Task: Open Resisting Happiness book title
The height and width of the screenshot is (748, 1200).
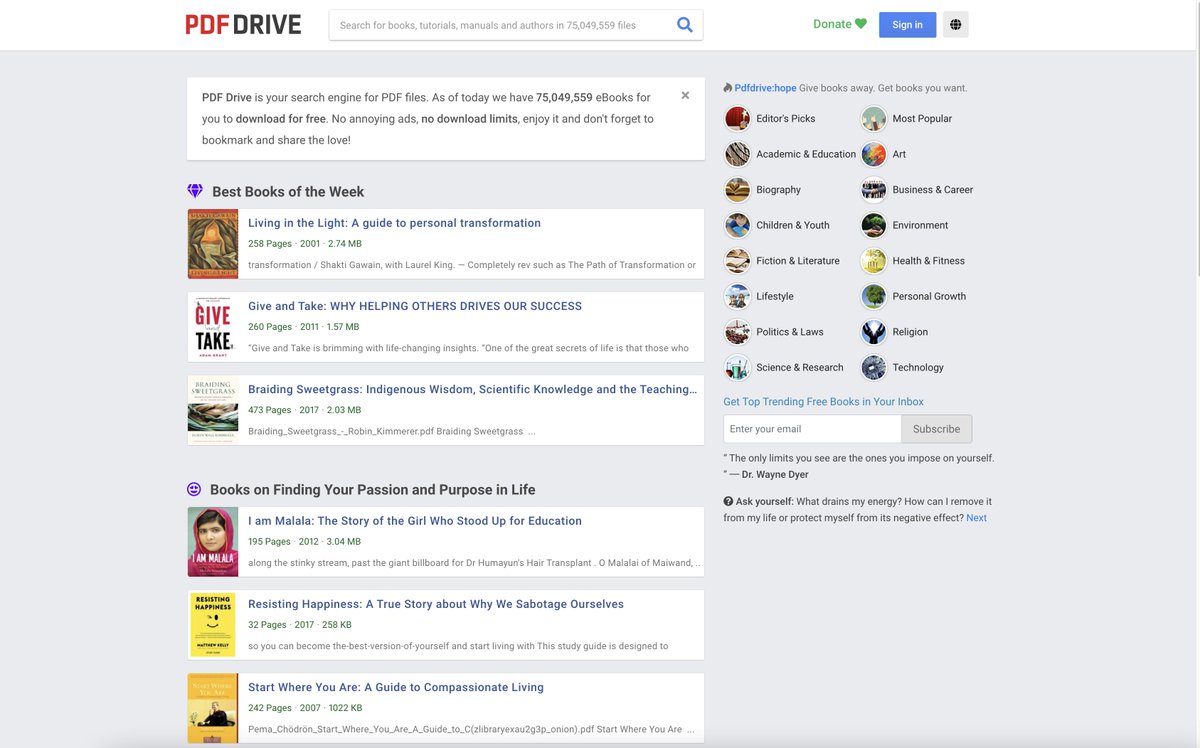Action: pos(436,604)
